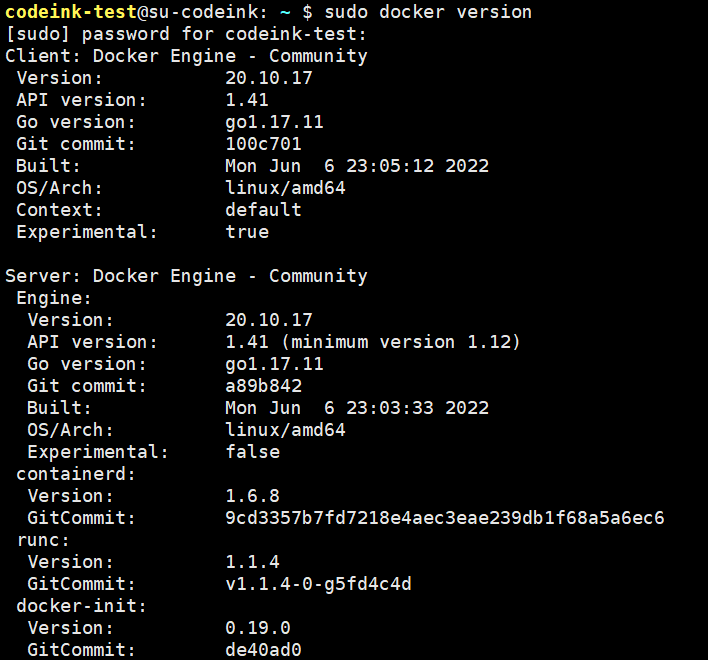Click the long containerd GitCommit hash
Image resolution: width=708 pixels, height=660 pixels.
point(445,518)
